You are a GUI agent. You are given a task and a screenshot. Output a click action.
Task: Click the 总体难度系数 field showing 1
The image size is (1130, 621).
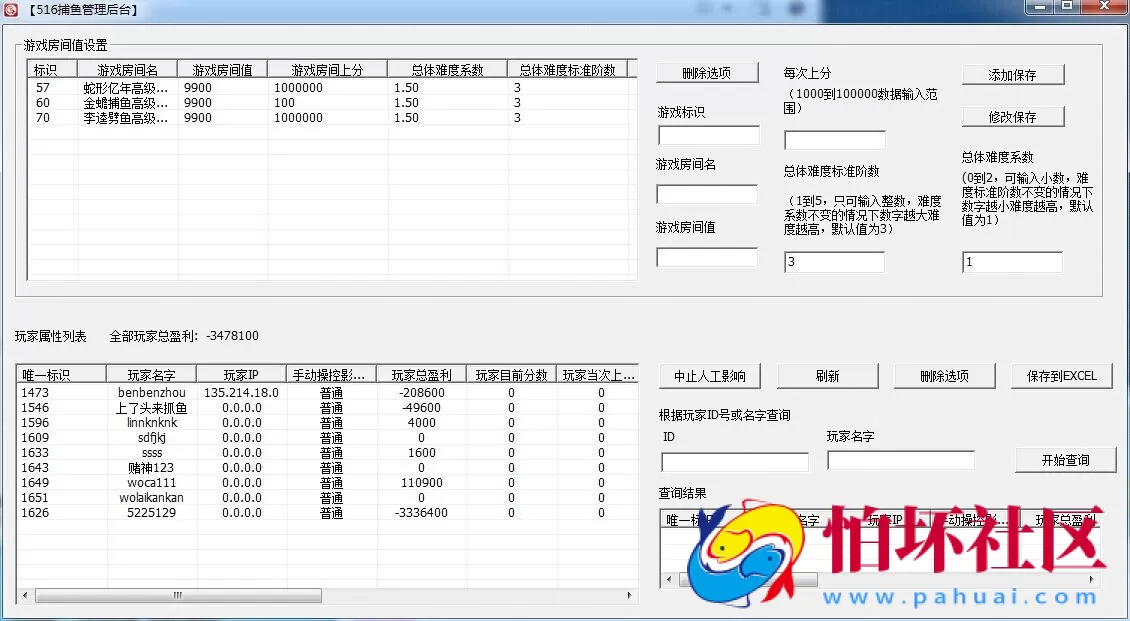1012,261
